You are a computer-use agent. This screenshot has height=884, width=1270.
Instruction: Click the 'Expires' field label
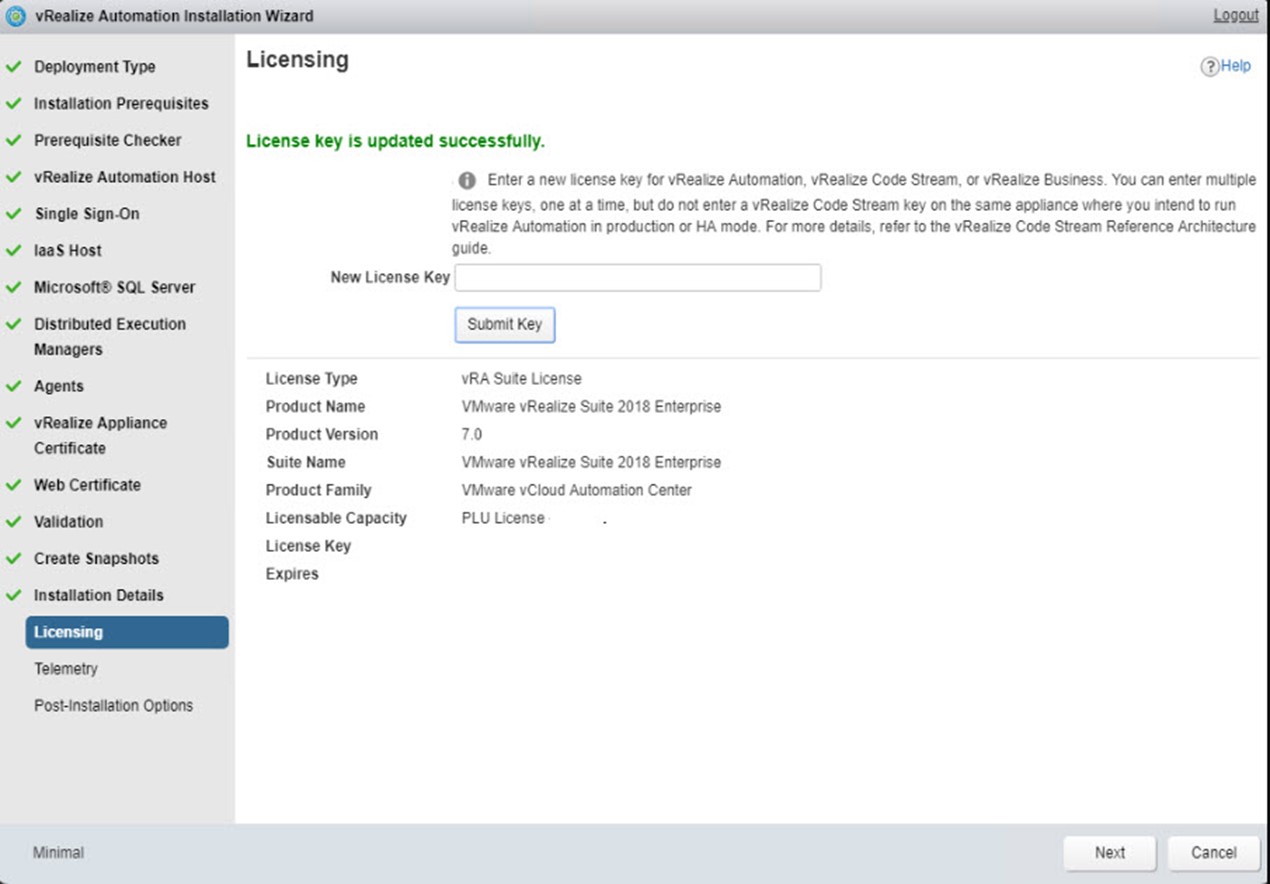coord(292,574)
